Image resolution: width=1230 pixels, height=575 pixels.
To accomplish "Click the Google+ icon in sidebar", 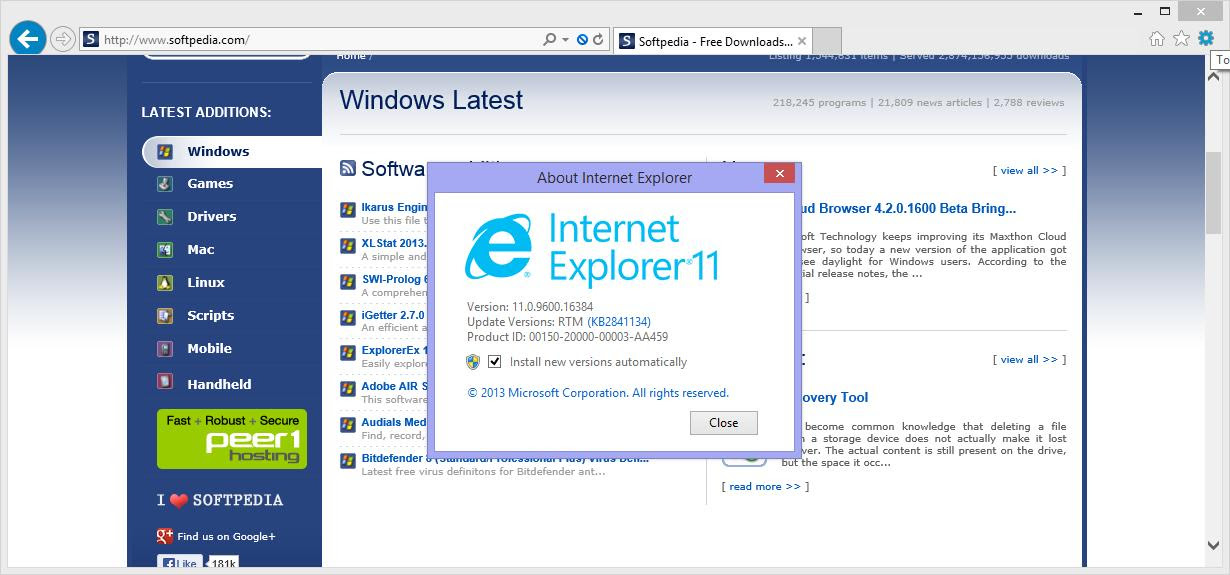I will [x=165, y=536].
